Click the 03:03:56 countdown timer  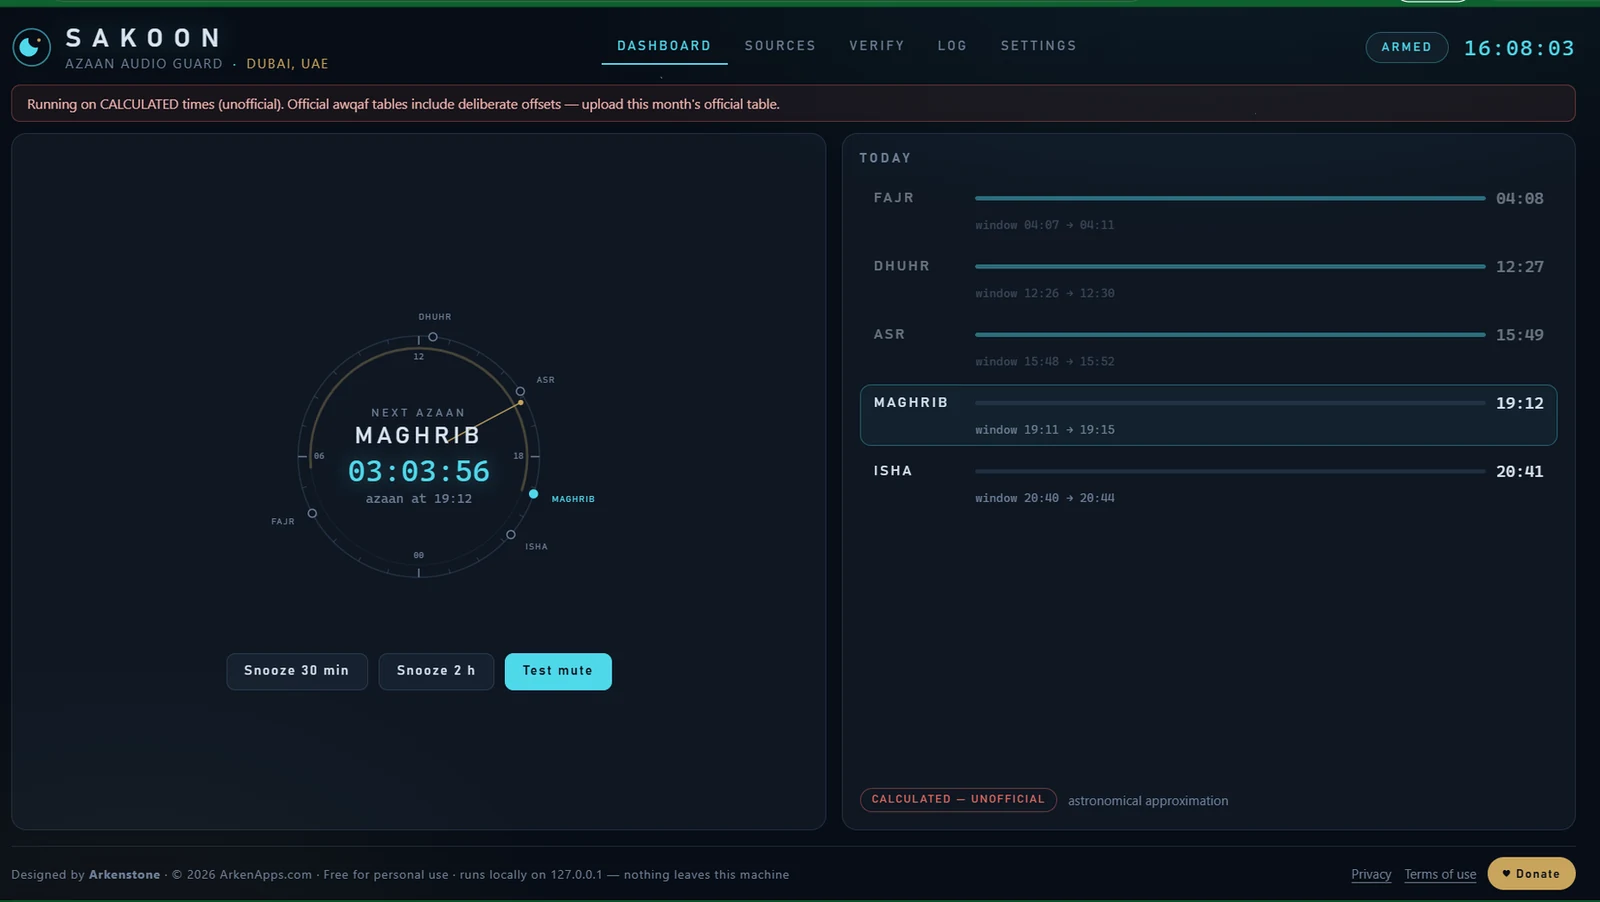pyautogui.click(x=419, y=471)
